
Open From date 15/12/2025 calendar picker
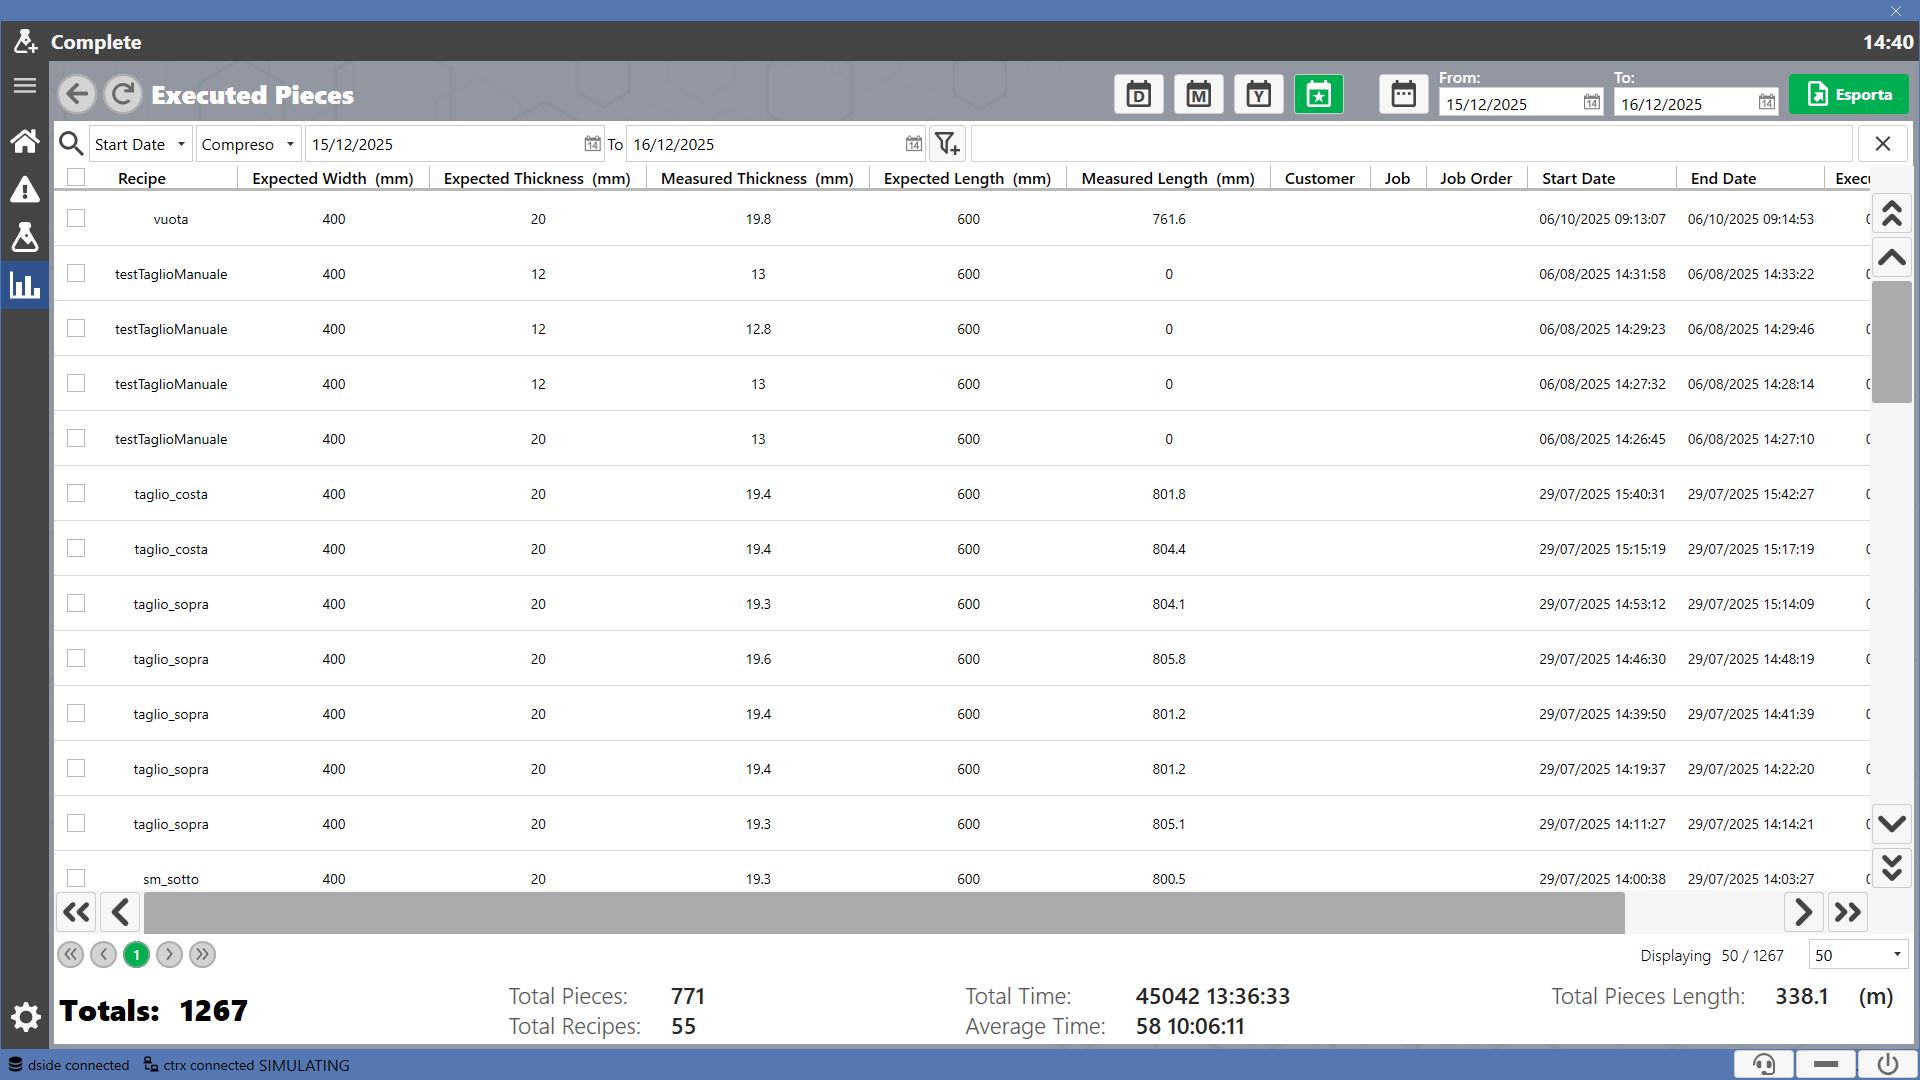(1591, 103)
